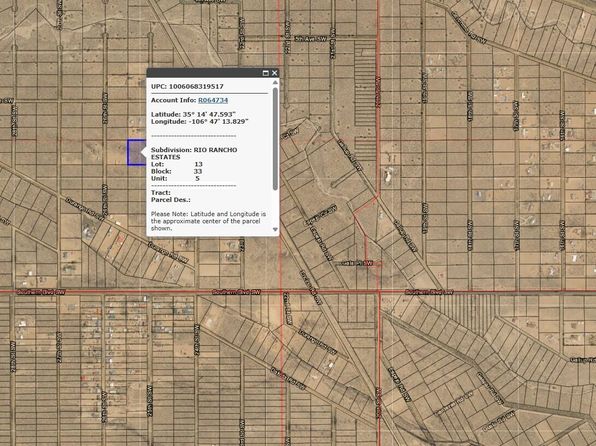Screen dimensions: 596x446
Task: Click the Please Note disclaimer text
Action: [x=208, y=221]
